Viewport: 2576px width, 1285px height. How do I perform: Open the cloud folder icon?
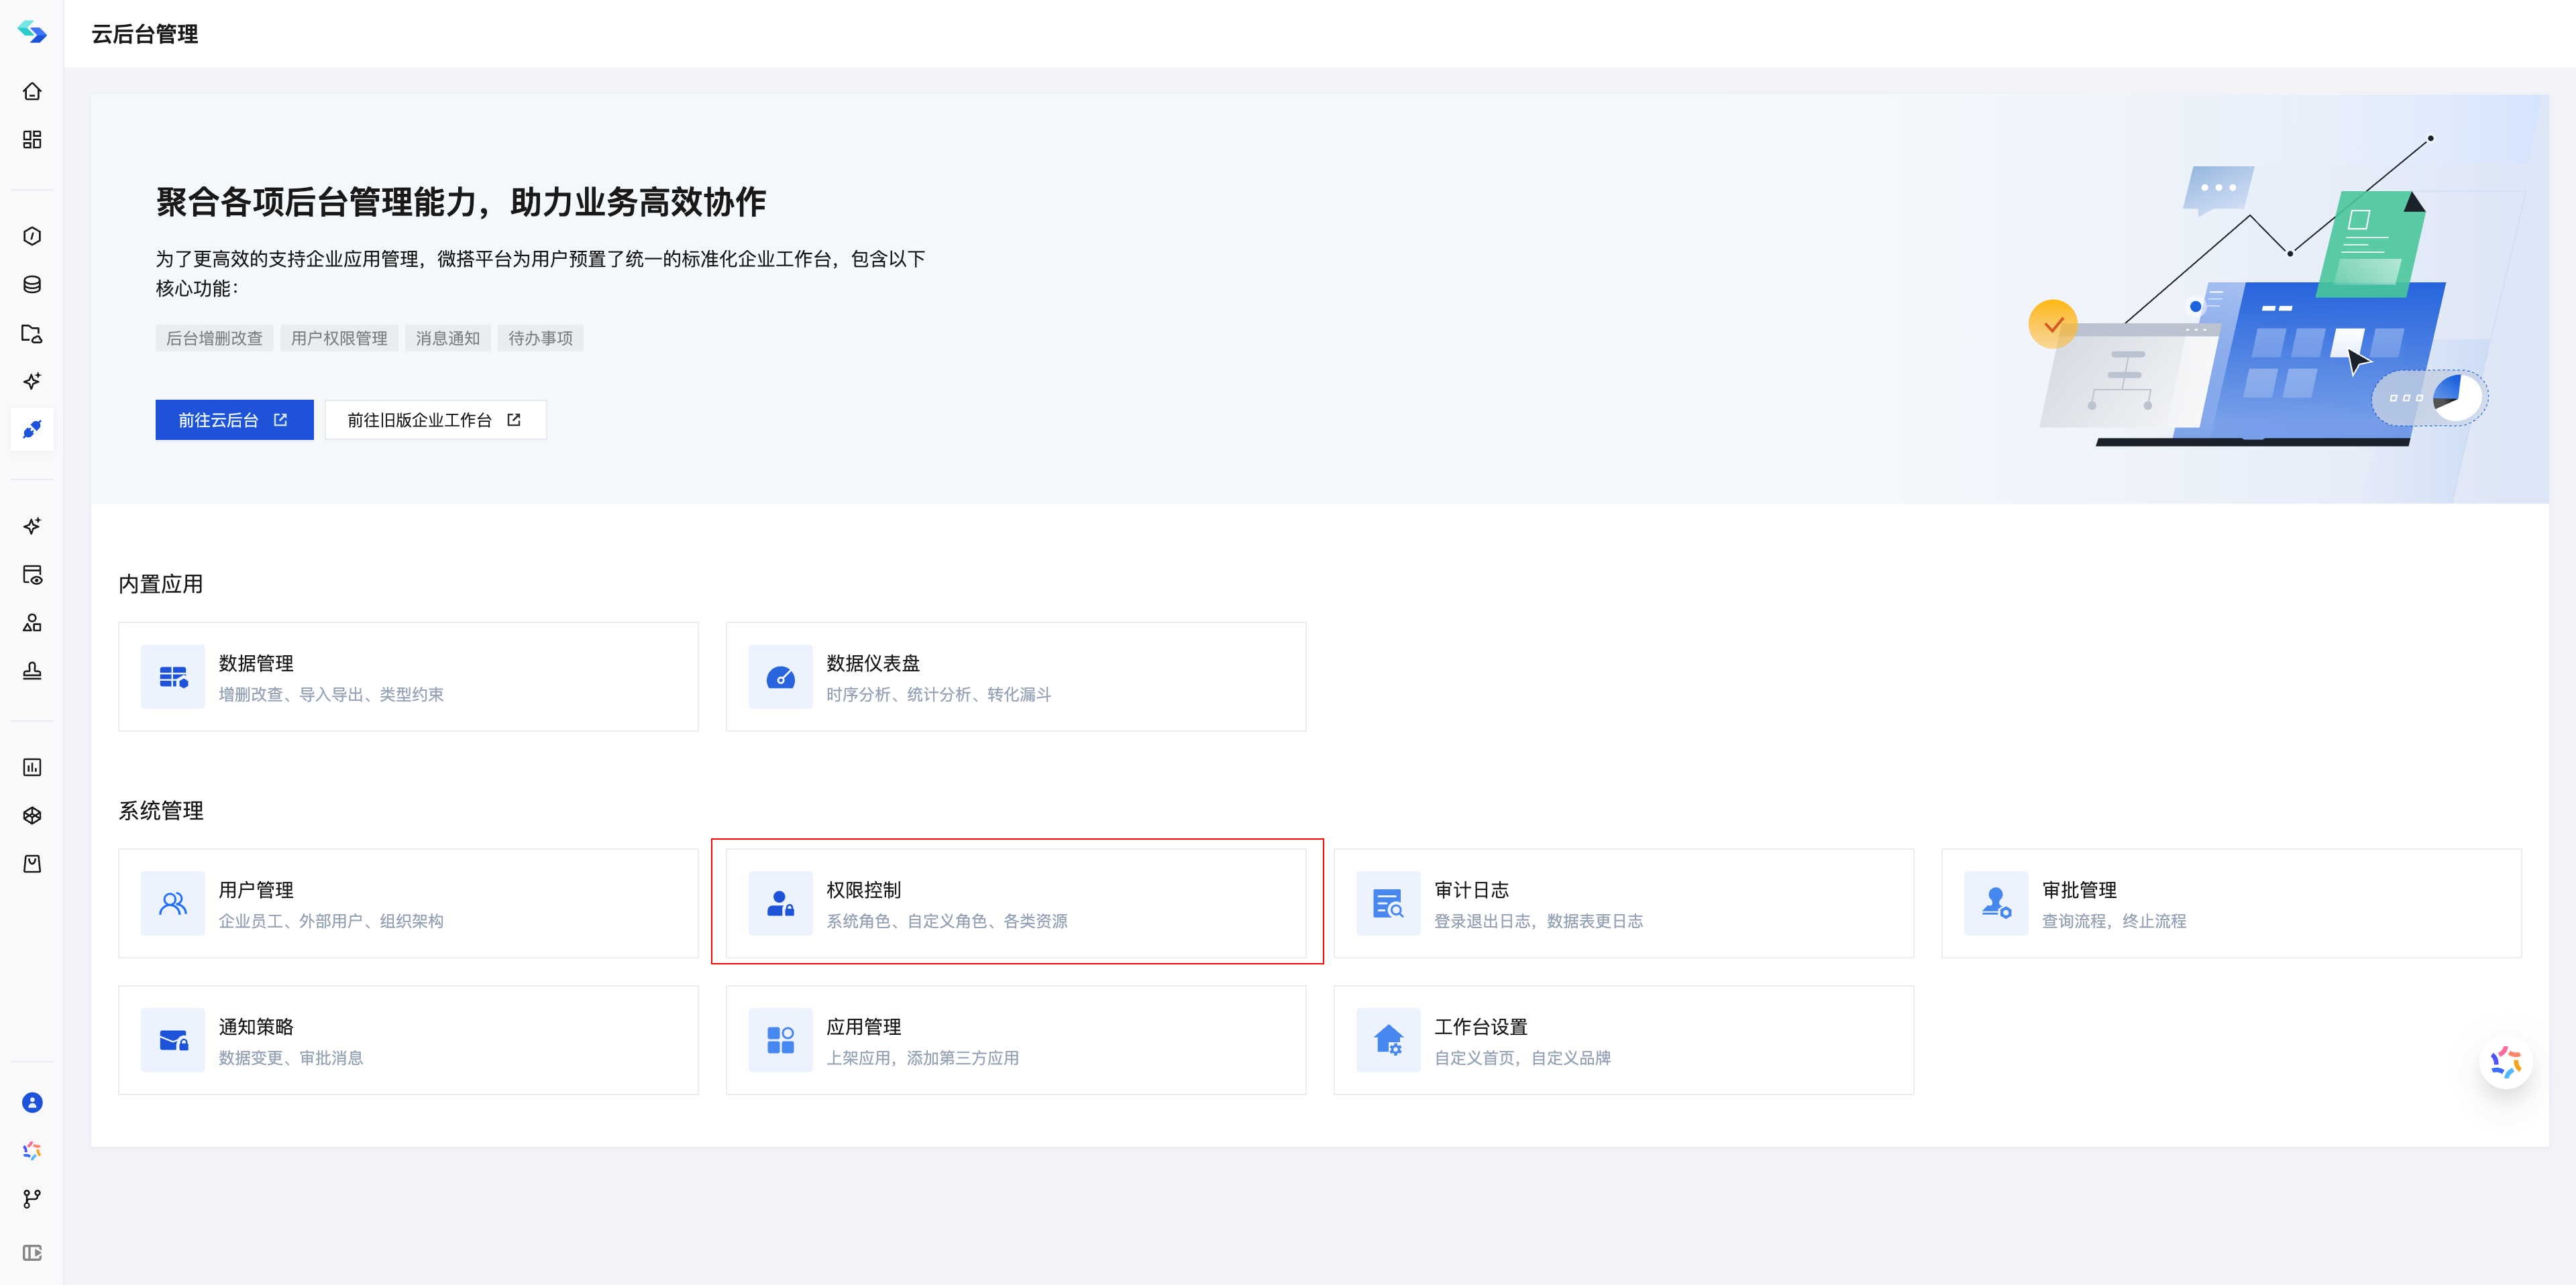click(x=32, y=333)
